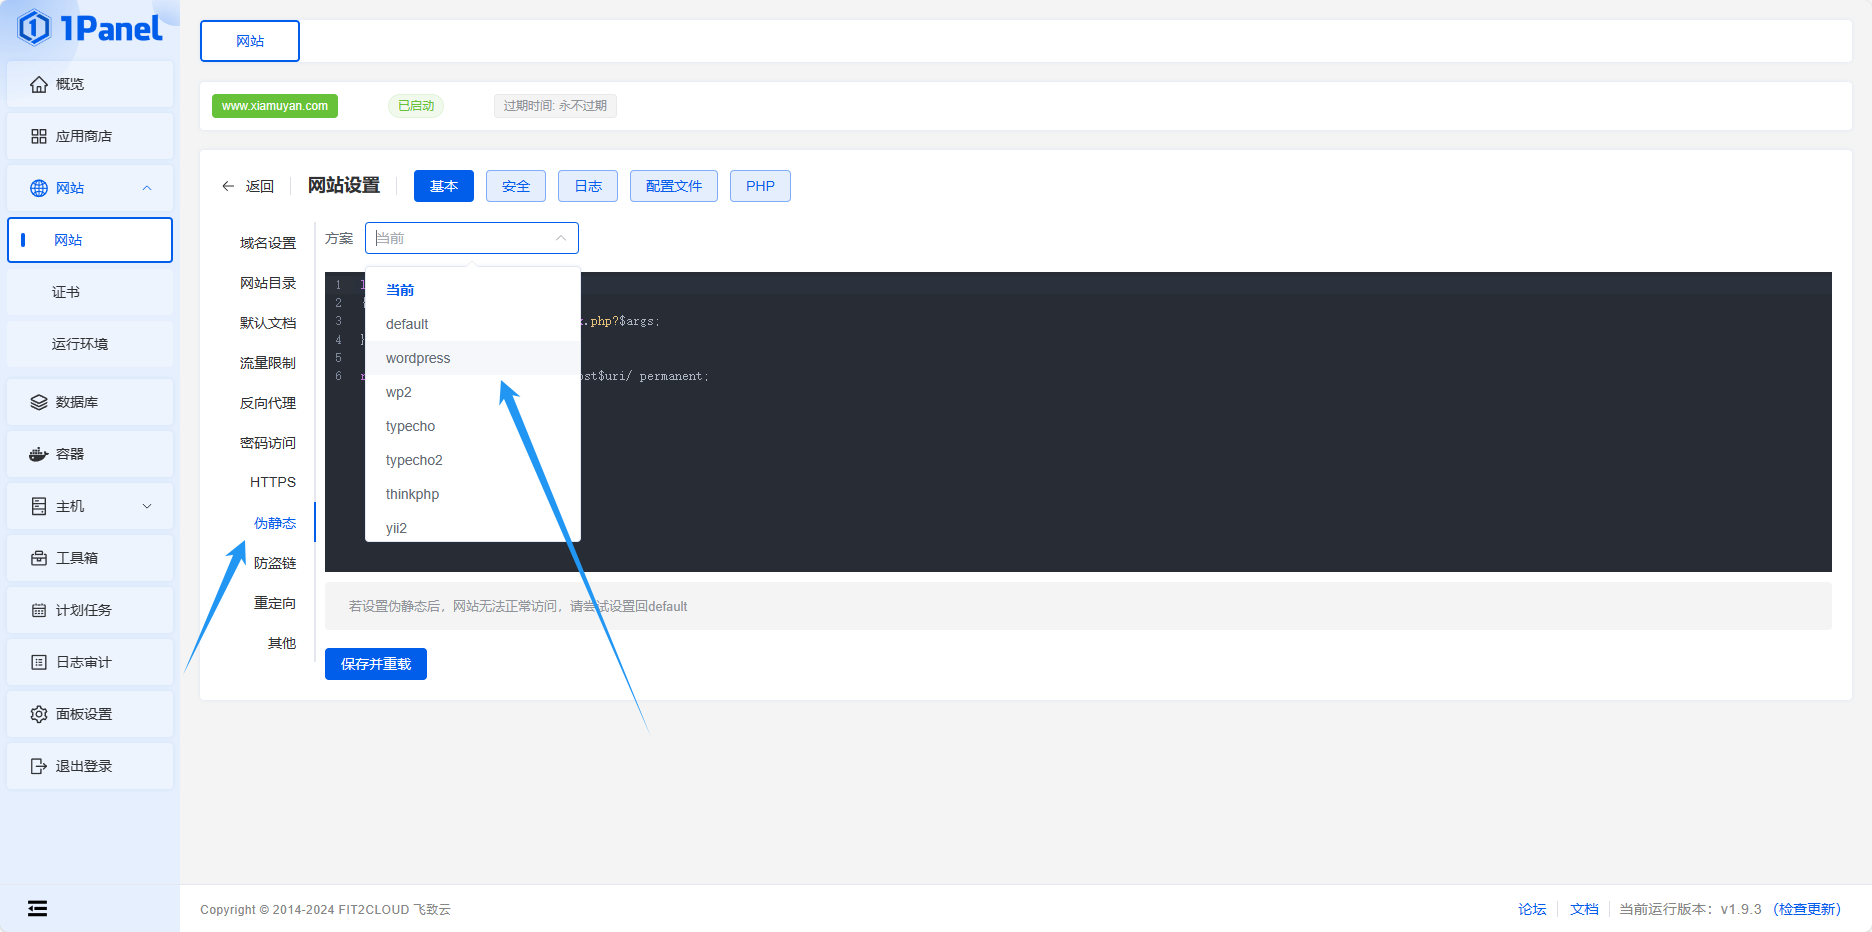The image size is (1872, 932).
Task: Open 网站目录 settings section
Action: [268, 283]
